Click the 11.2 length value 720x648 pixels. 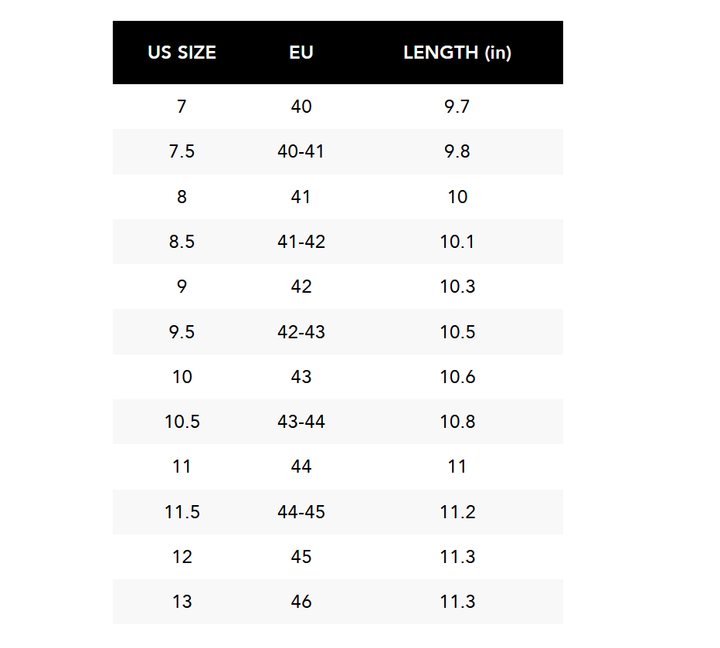pos(457,512)
